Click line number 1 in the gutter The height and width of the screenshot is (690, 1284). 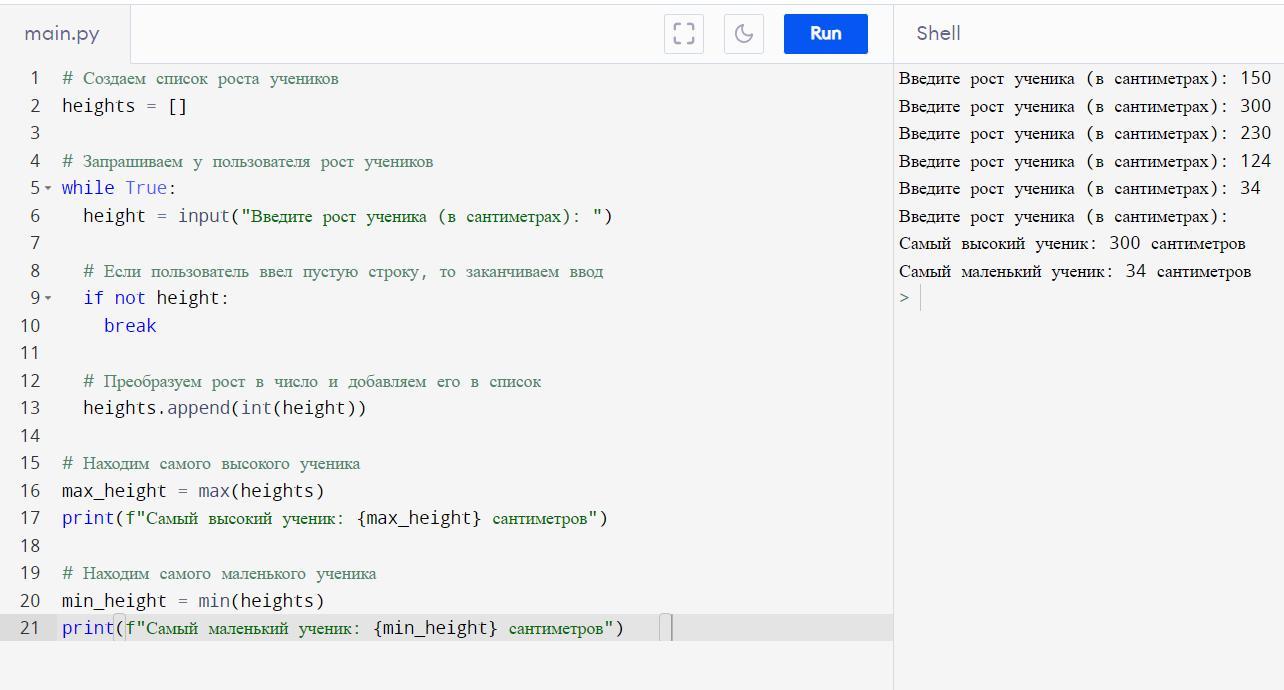tap(35, 78)
